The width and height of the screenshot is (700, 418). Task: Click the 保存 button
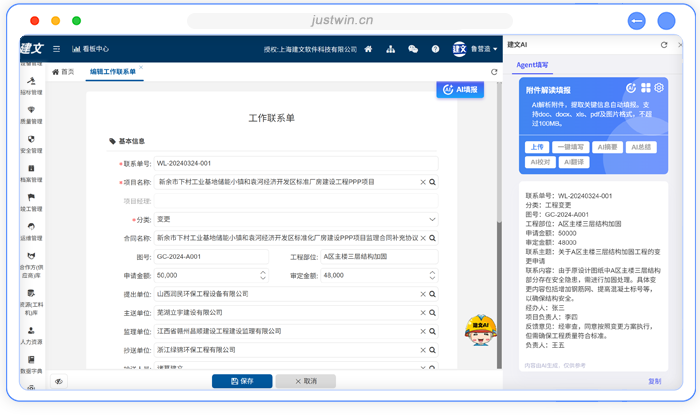242,381
